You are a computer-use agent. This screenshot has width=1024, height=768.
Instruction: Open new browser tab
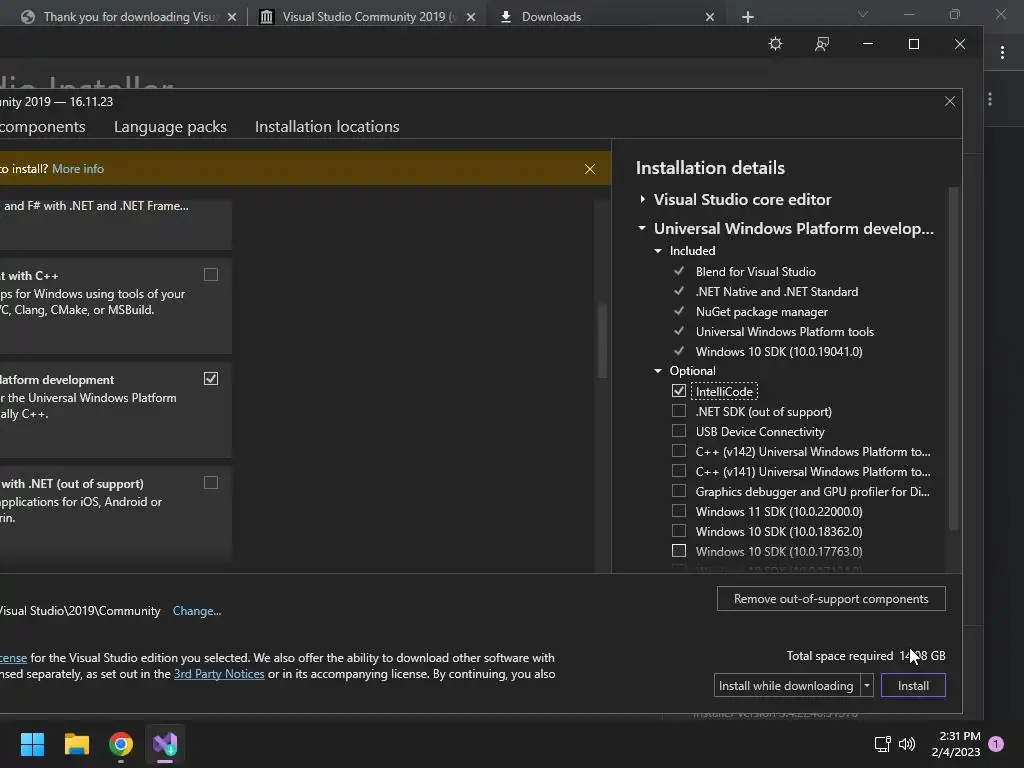[x=748, y=17]
